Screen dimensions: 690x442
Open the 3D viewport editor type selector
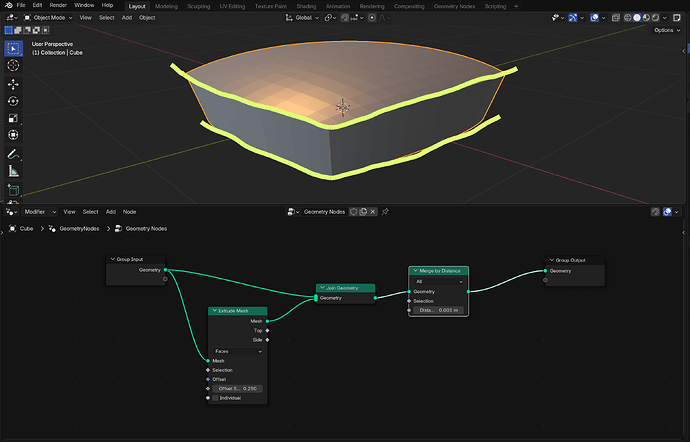pos(11,18)
